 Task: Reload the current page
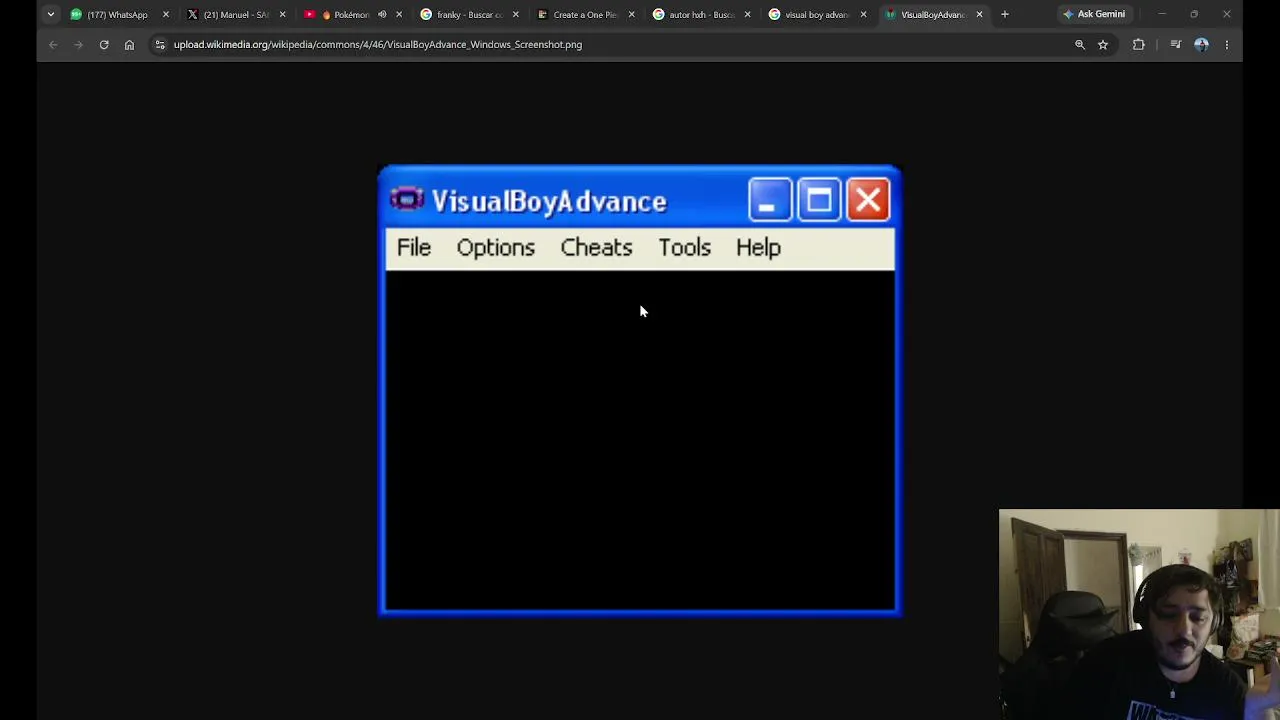pyautogui.click(x=104, y=44)
